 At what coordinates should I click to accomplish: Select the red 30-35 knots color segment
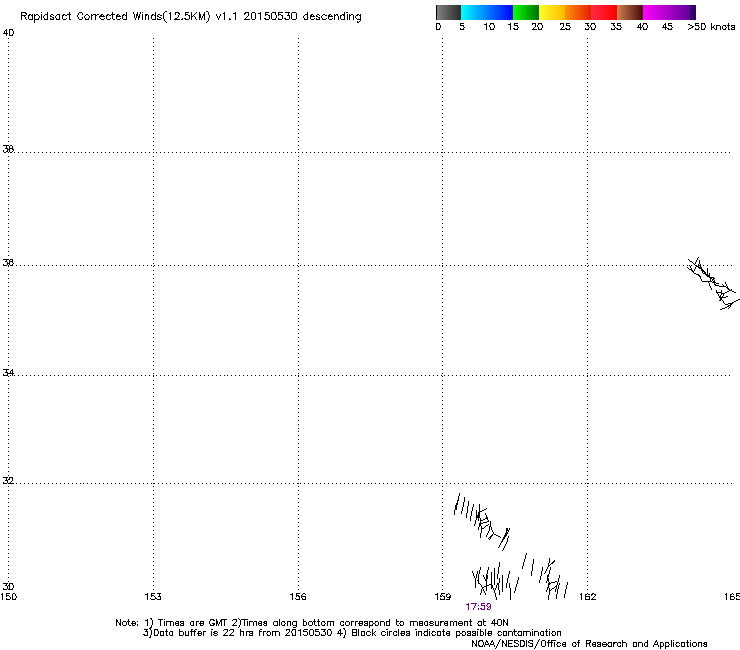(x=604, y=12)
